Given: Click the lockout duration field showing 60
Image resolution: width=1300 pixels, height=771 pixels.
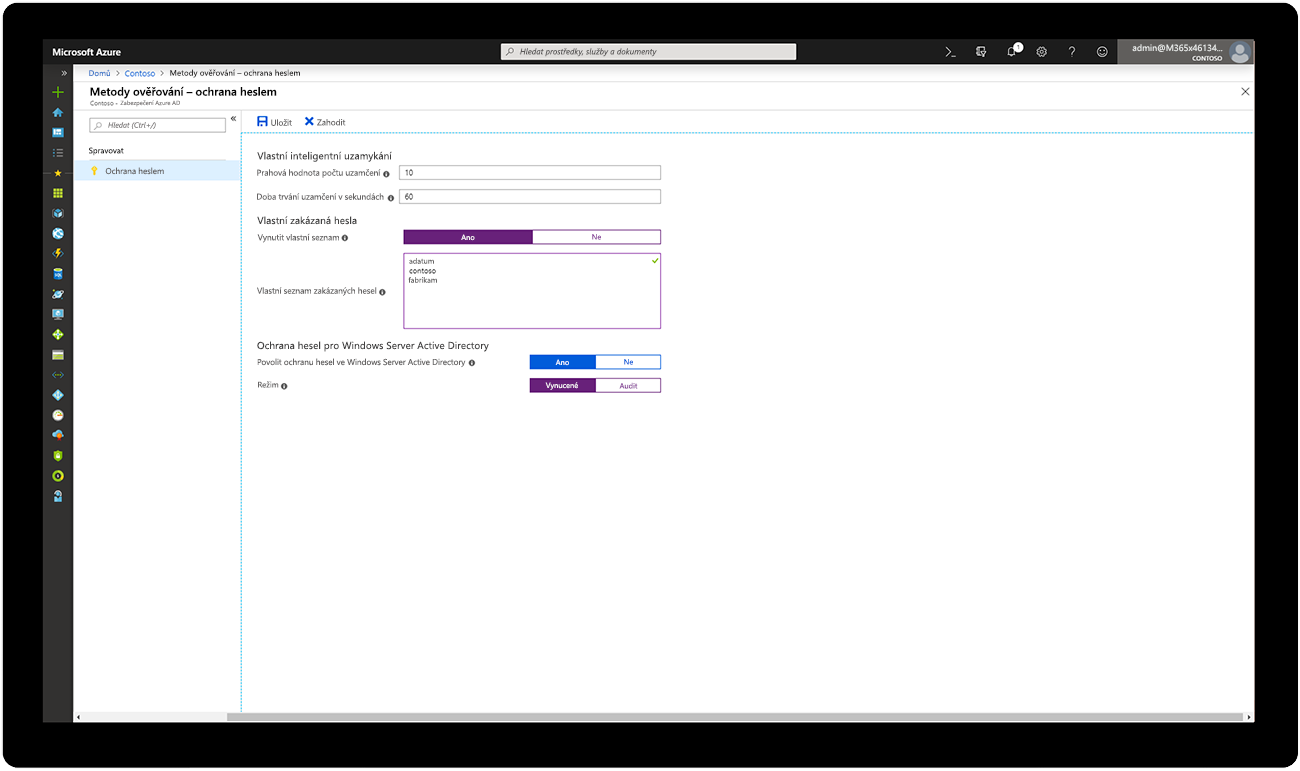Looking at the screenshot, I should (530, 197).
